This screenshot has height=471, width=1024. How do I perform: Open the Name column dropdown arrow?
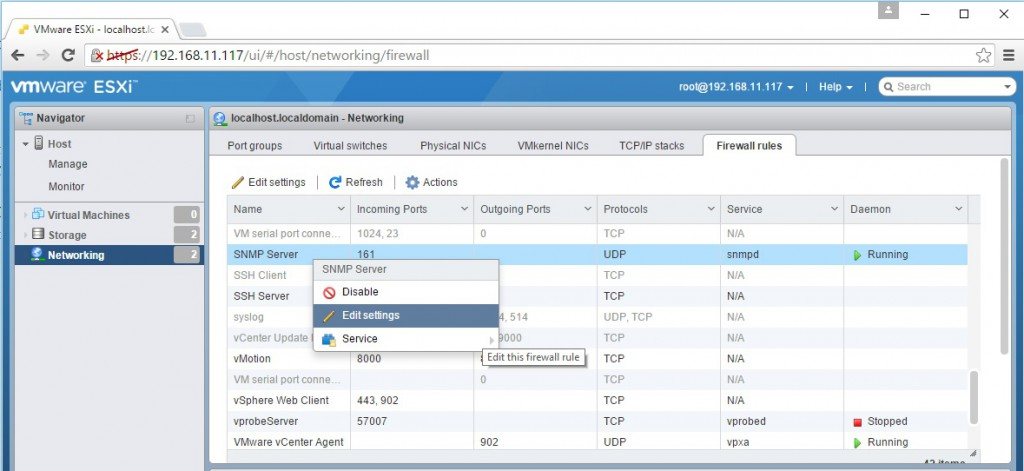click(x=341, y=209)
